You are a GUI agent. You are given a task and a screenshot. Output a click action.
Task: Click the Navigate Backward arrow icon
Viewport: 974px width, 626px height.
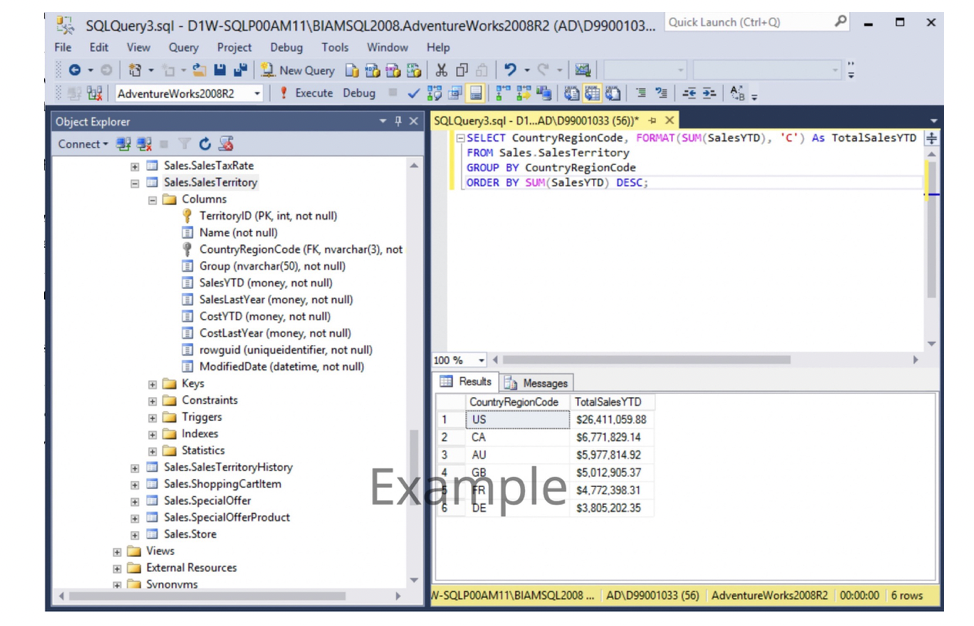point(75,70)
